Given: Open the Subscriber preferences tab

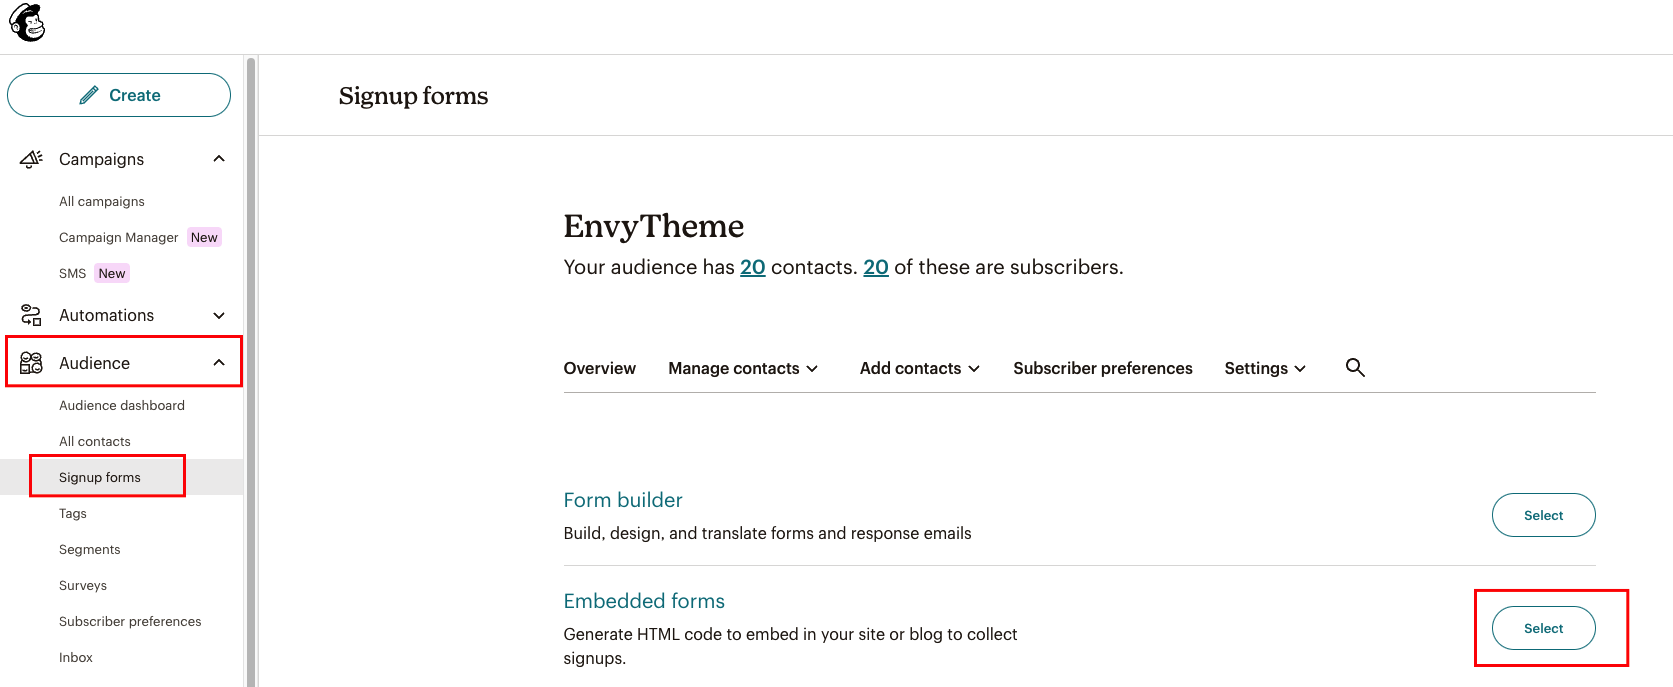Looking at the screenshot, I should tap(1102, 368).
